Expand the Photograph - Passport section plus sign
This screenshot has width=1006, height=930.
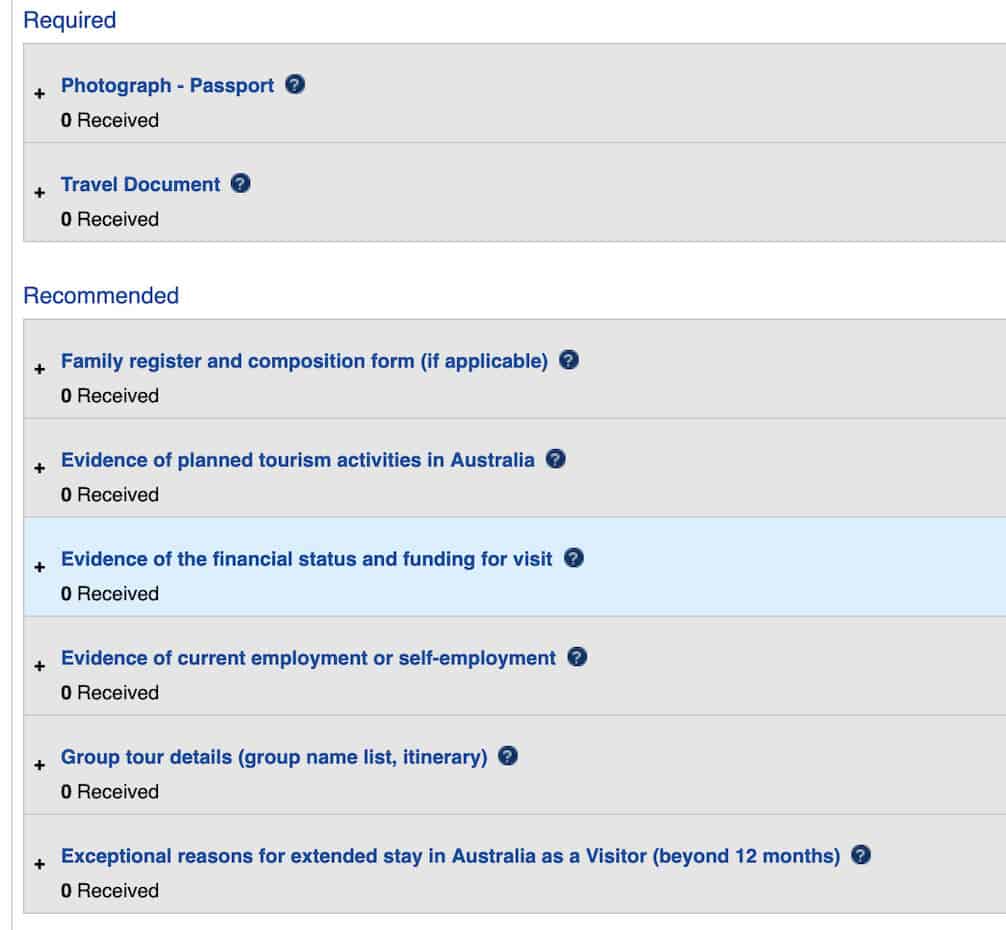tap(40, 94)
